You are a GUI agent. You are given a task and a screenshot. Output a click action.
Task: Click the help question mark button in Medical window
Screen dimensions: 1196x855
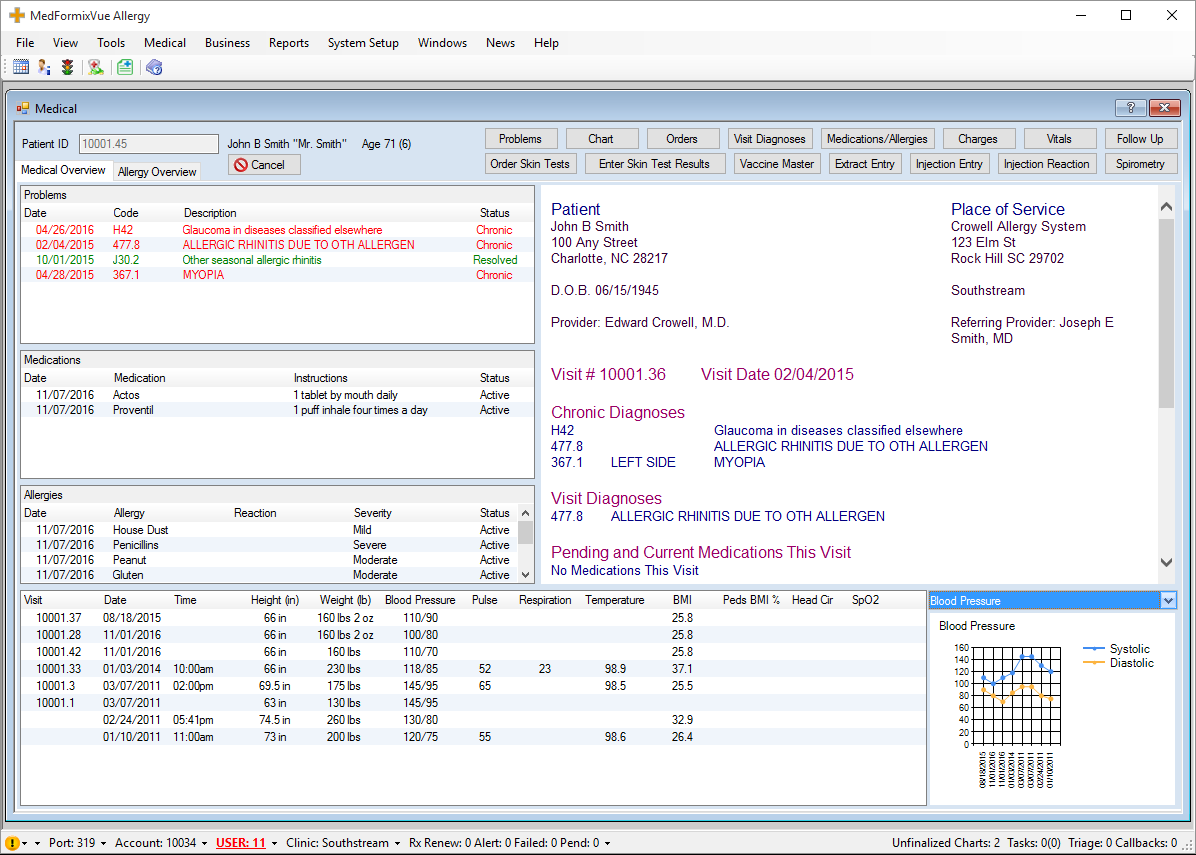[1130, 108]
